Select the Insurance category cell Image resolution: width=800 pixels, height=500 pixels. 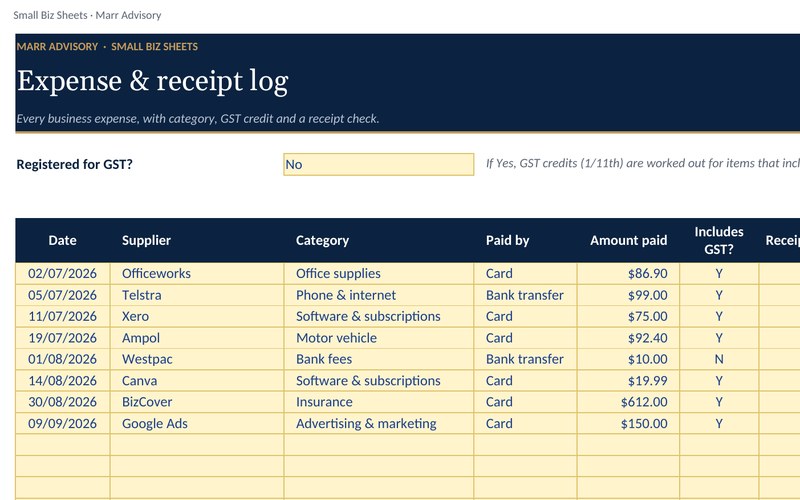(x=379, y=402)
